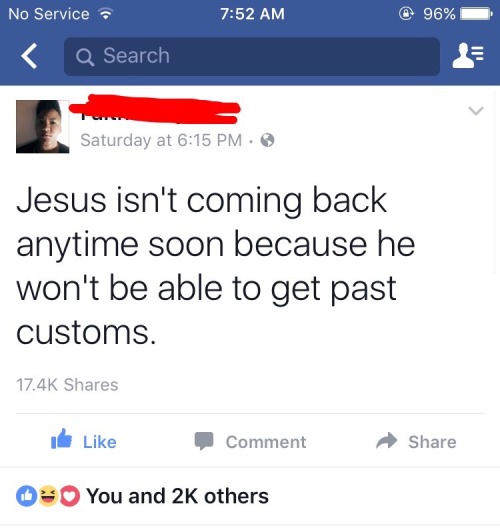Click the share arrow icon
500x532 pixels.
pyautogui.click(x=386, y=441)
